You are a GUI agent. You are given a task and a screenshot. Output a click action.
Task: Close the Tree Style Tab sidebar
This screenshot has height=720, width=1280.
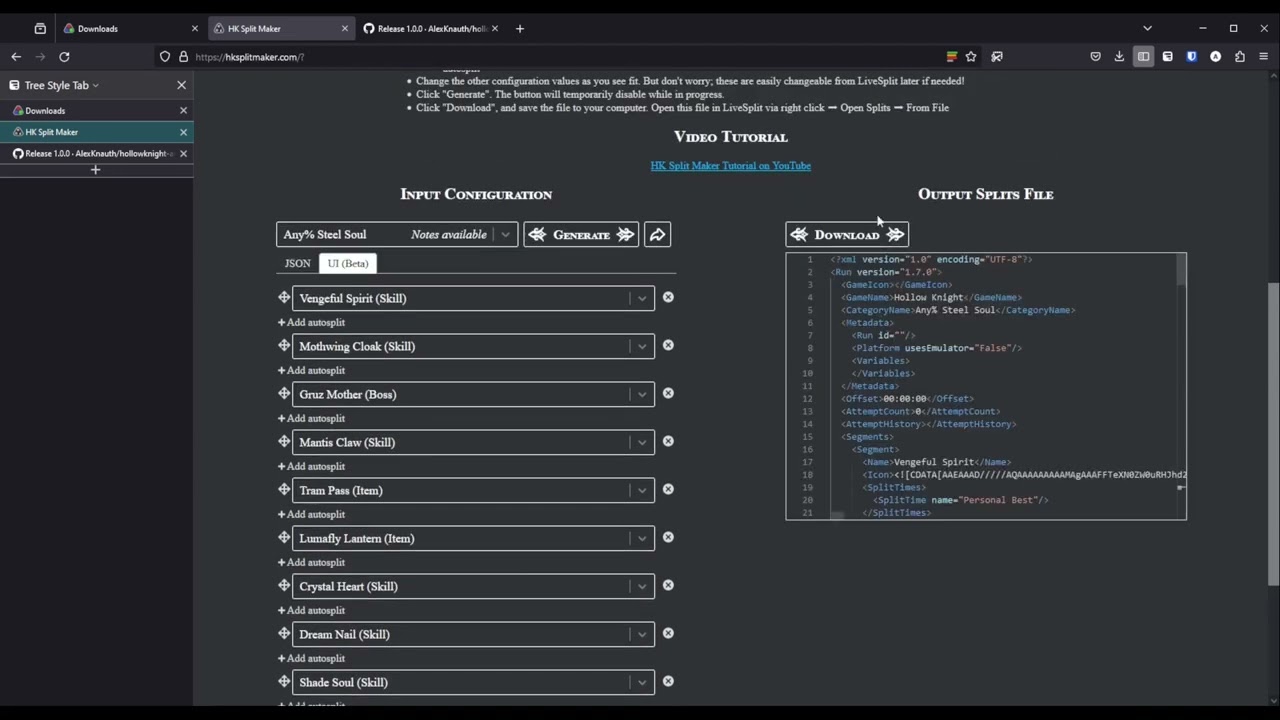tap(181, 85)
